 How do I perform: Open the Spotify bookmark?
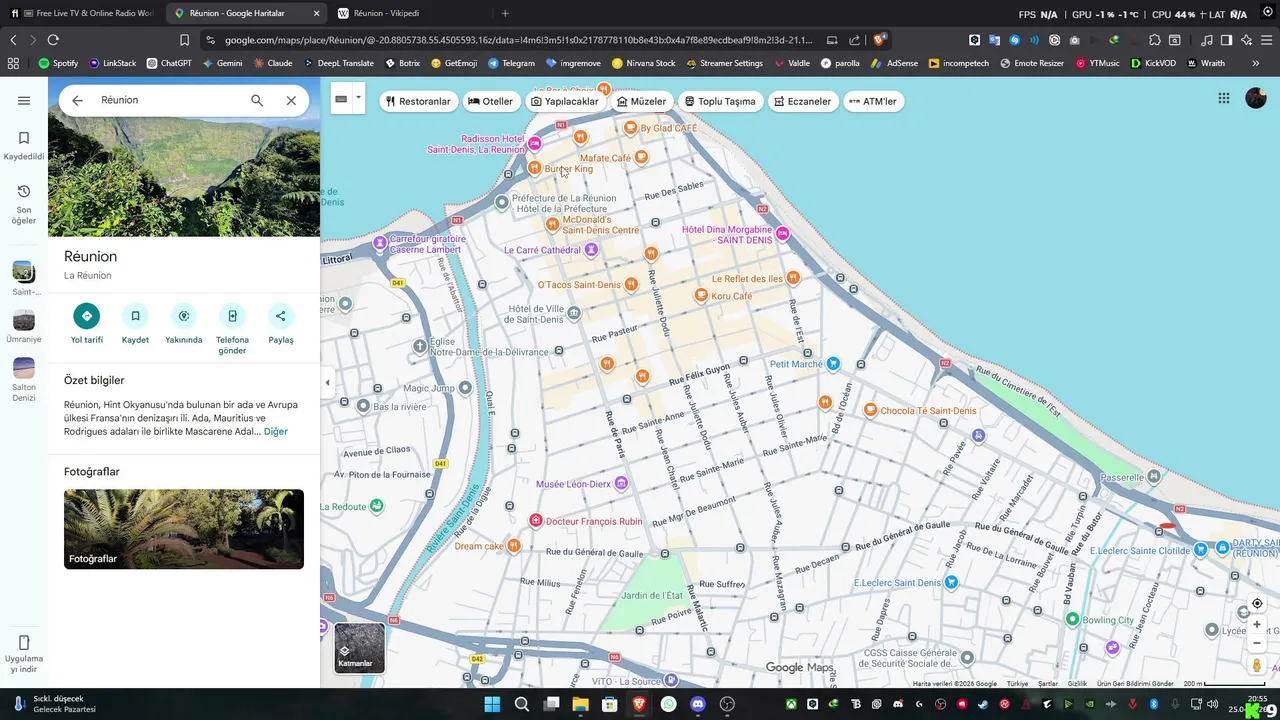point(58,63)
